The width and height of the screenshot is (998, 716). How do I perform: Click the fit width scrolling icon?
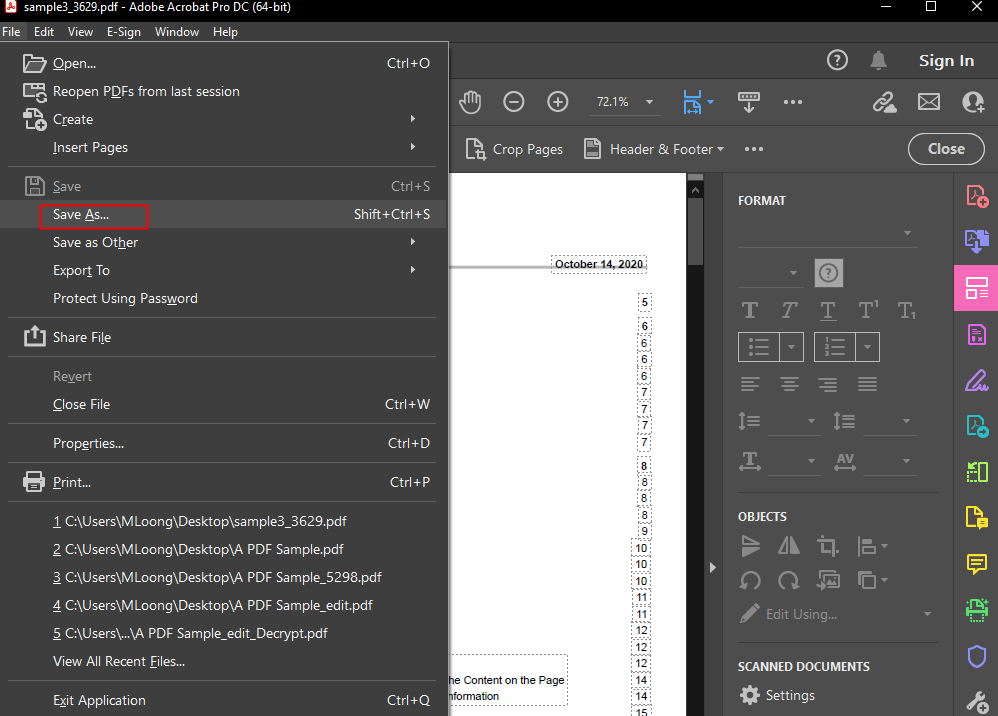pos(692,102)
